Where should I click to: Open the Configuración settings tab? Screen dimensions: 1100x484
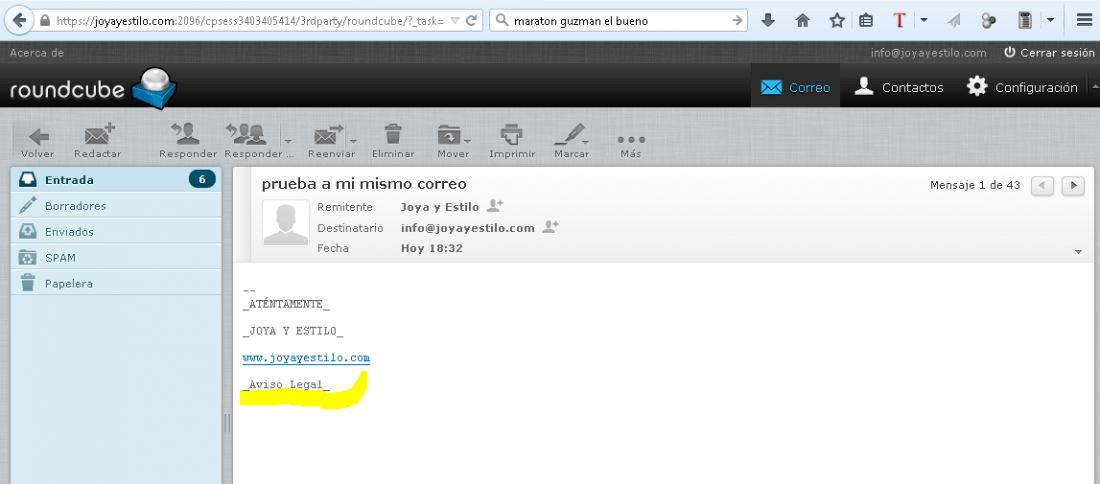point(1021,87)
